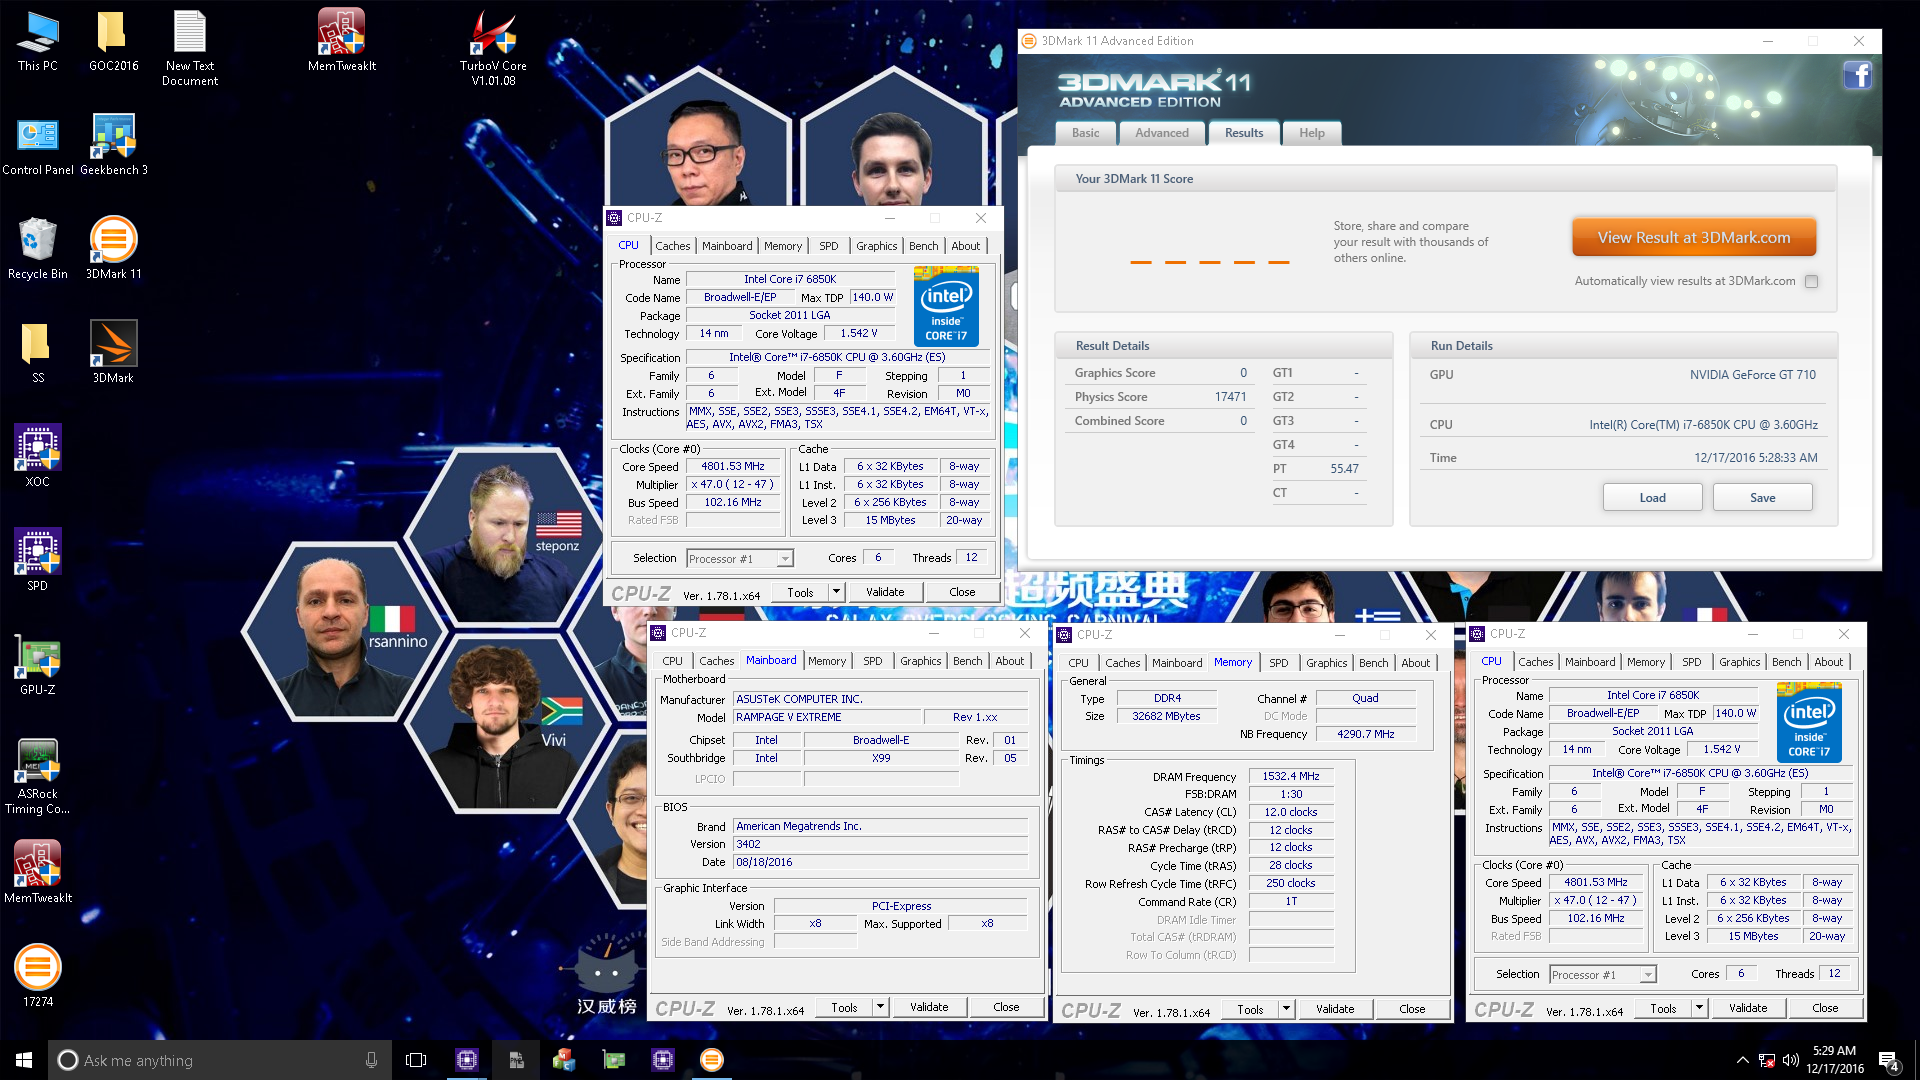Open the This PC desktop icon
Image resolution: width=1920 pixels, height=1080 pixels.
(38, 40)
